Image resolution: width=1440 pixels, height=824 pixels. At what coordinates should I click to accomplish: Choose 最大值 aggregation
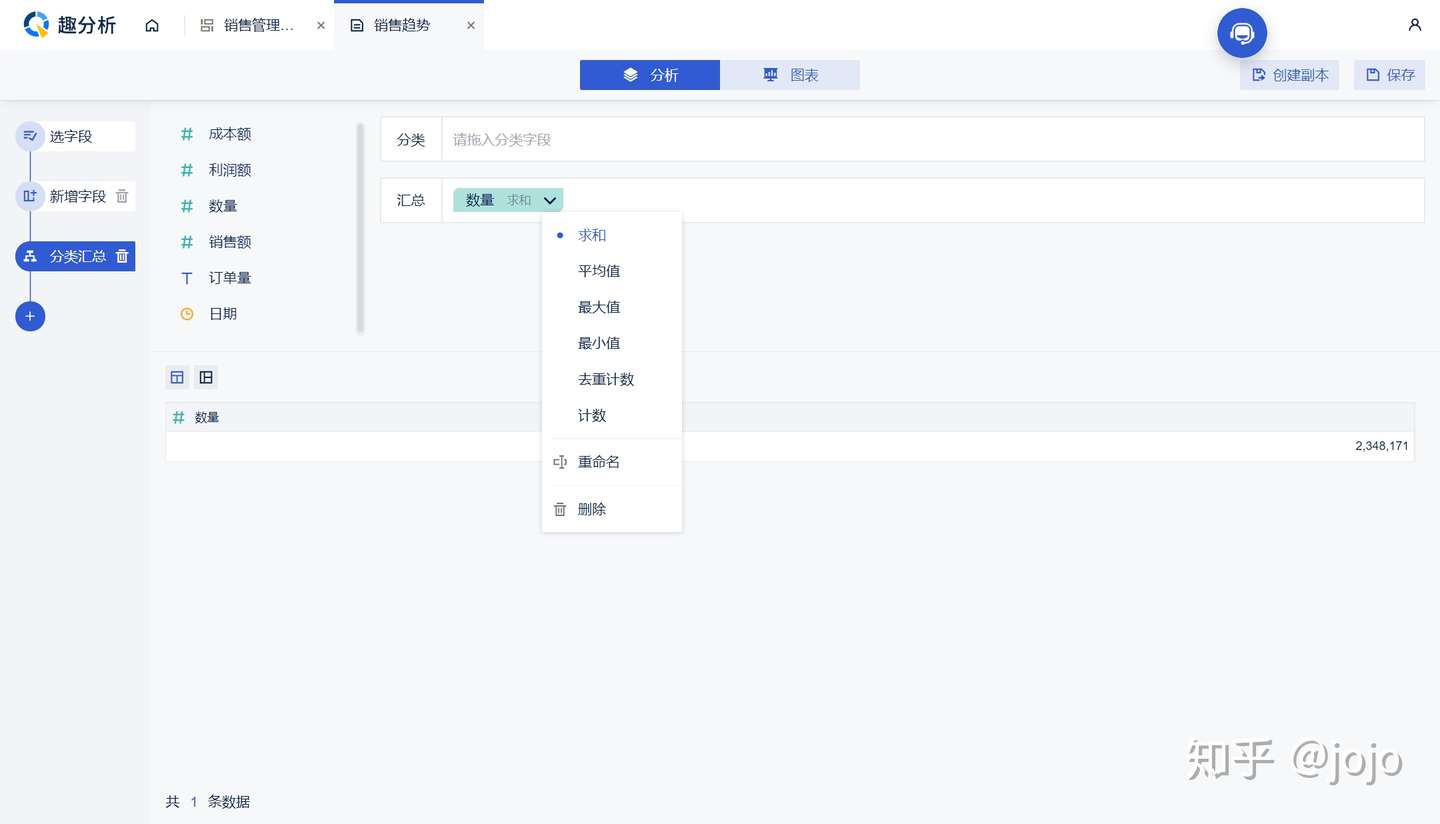[612, 307]
